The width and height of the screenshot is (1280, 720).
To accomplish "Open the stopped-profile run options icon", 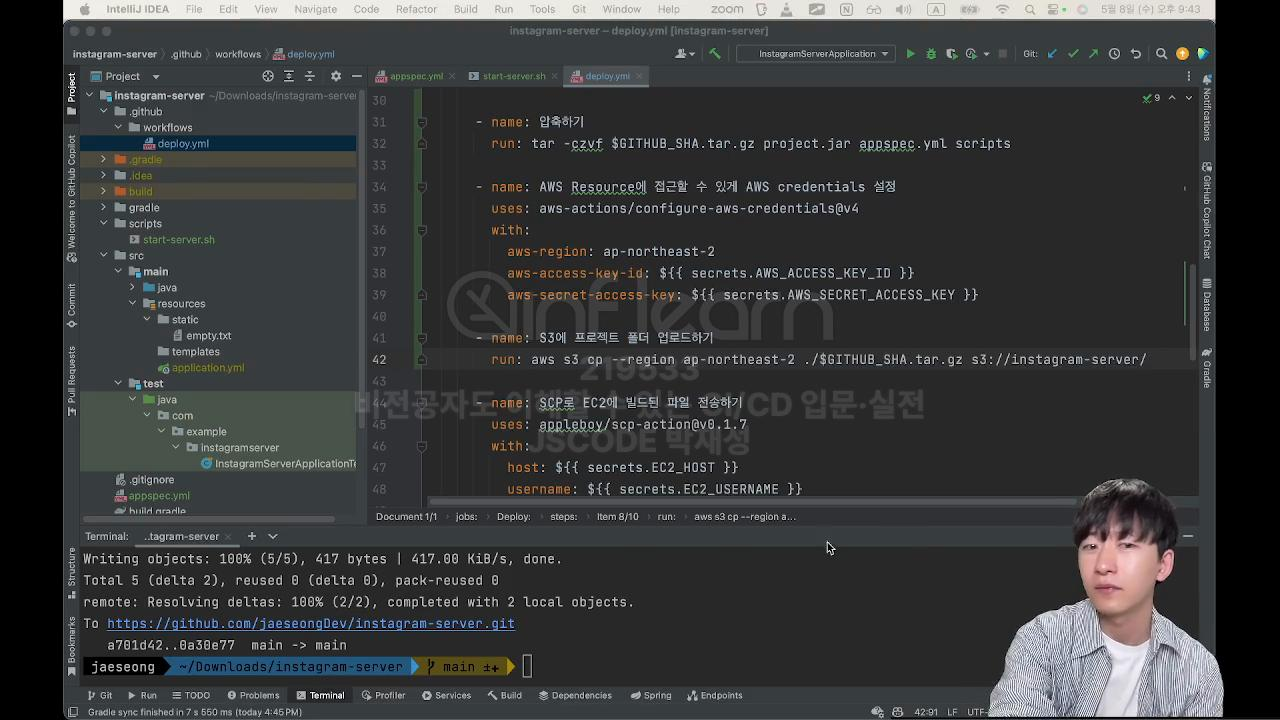I will [975, 54].
